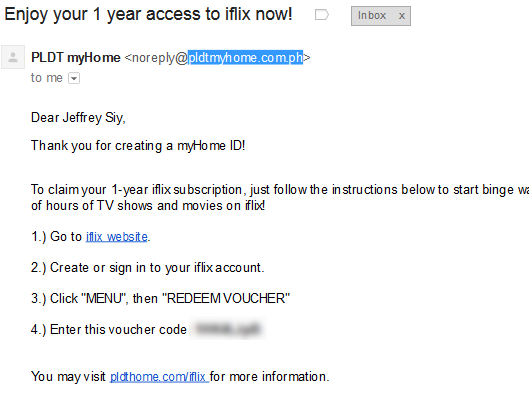Open the Inbox label tag
Image resolution: width=529 pixels, height=394 pixels.
(x=372, y=16)
